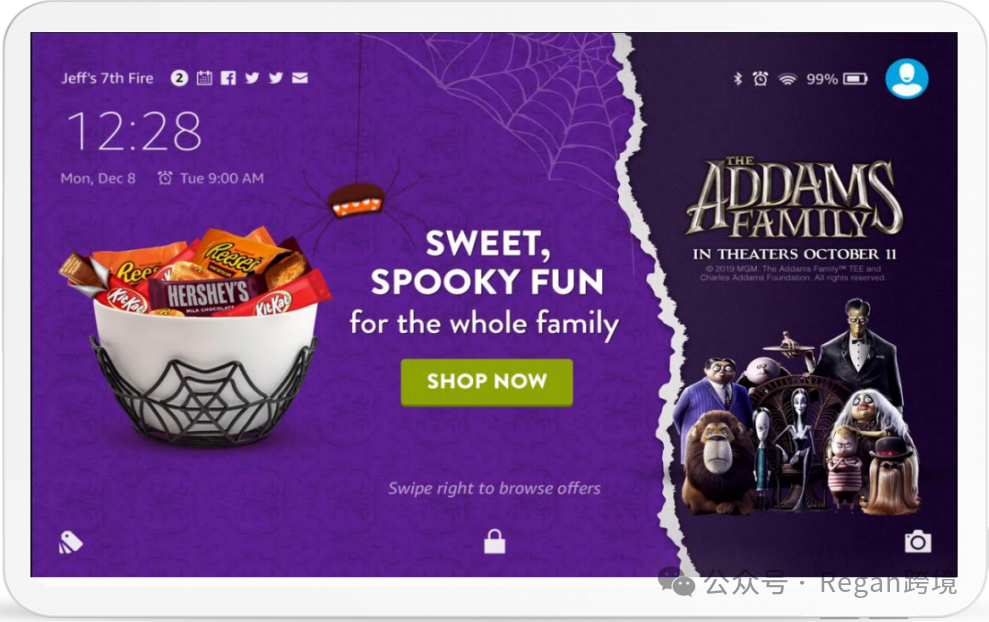Tap the Addams Family movie logo
The height and width of the screenshot is (622, 989).
tap(794, 196)
